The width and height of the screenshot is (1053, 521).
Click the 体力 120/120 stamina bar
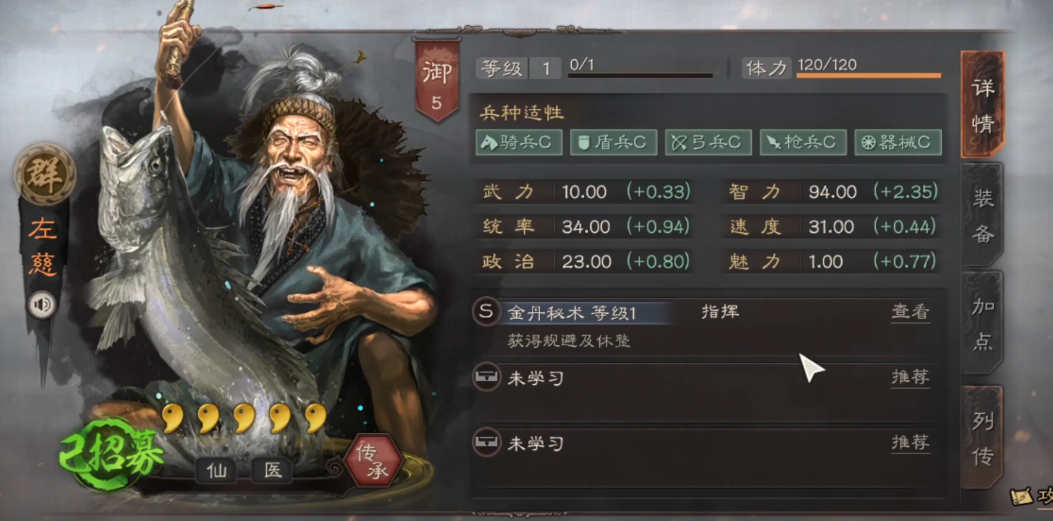pos(868,75)
